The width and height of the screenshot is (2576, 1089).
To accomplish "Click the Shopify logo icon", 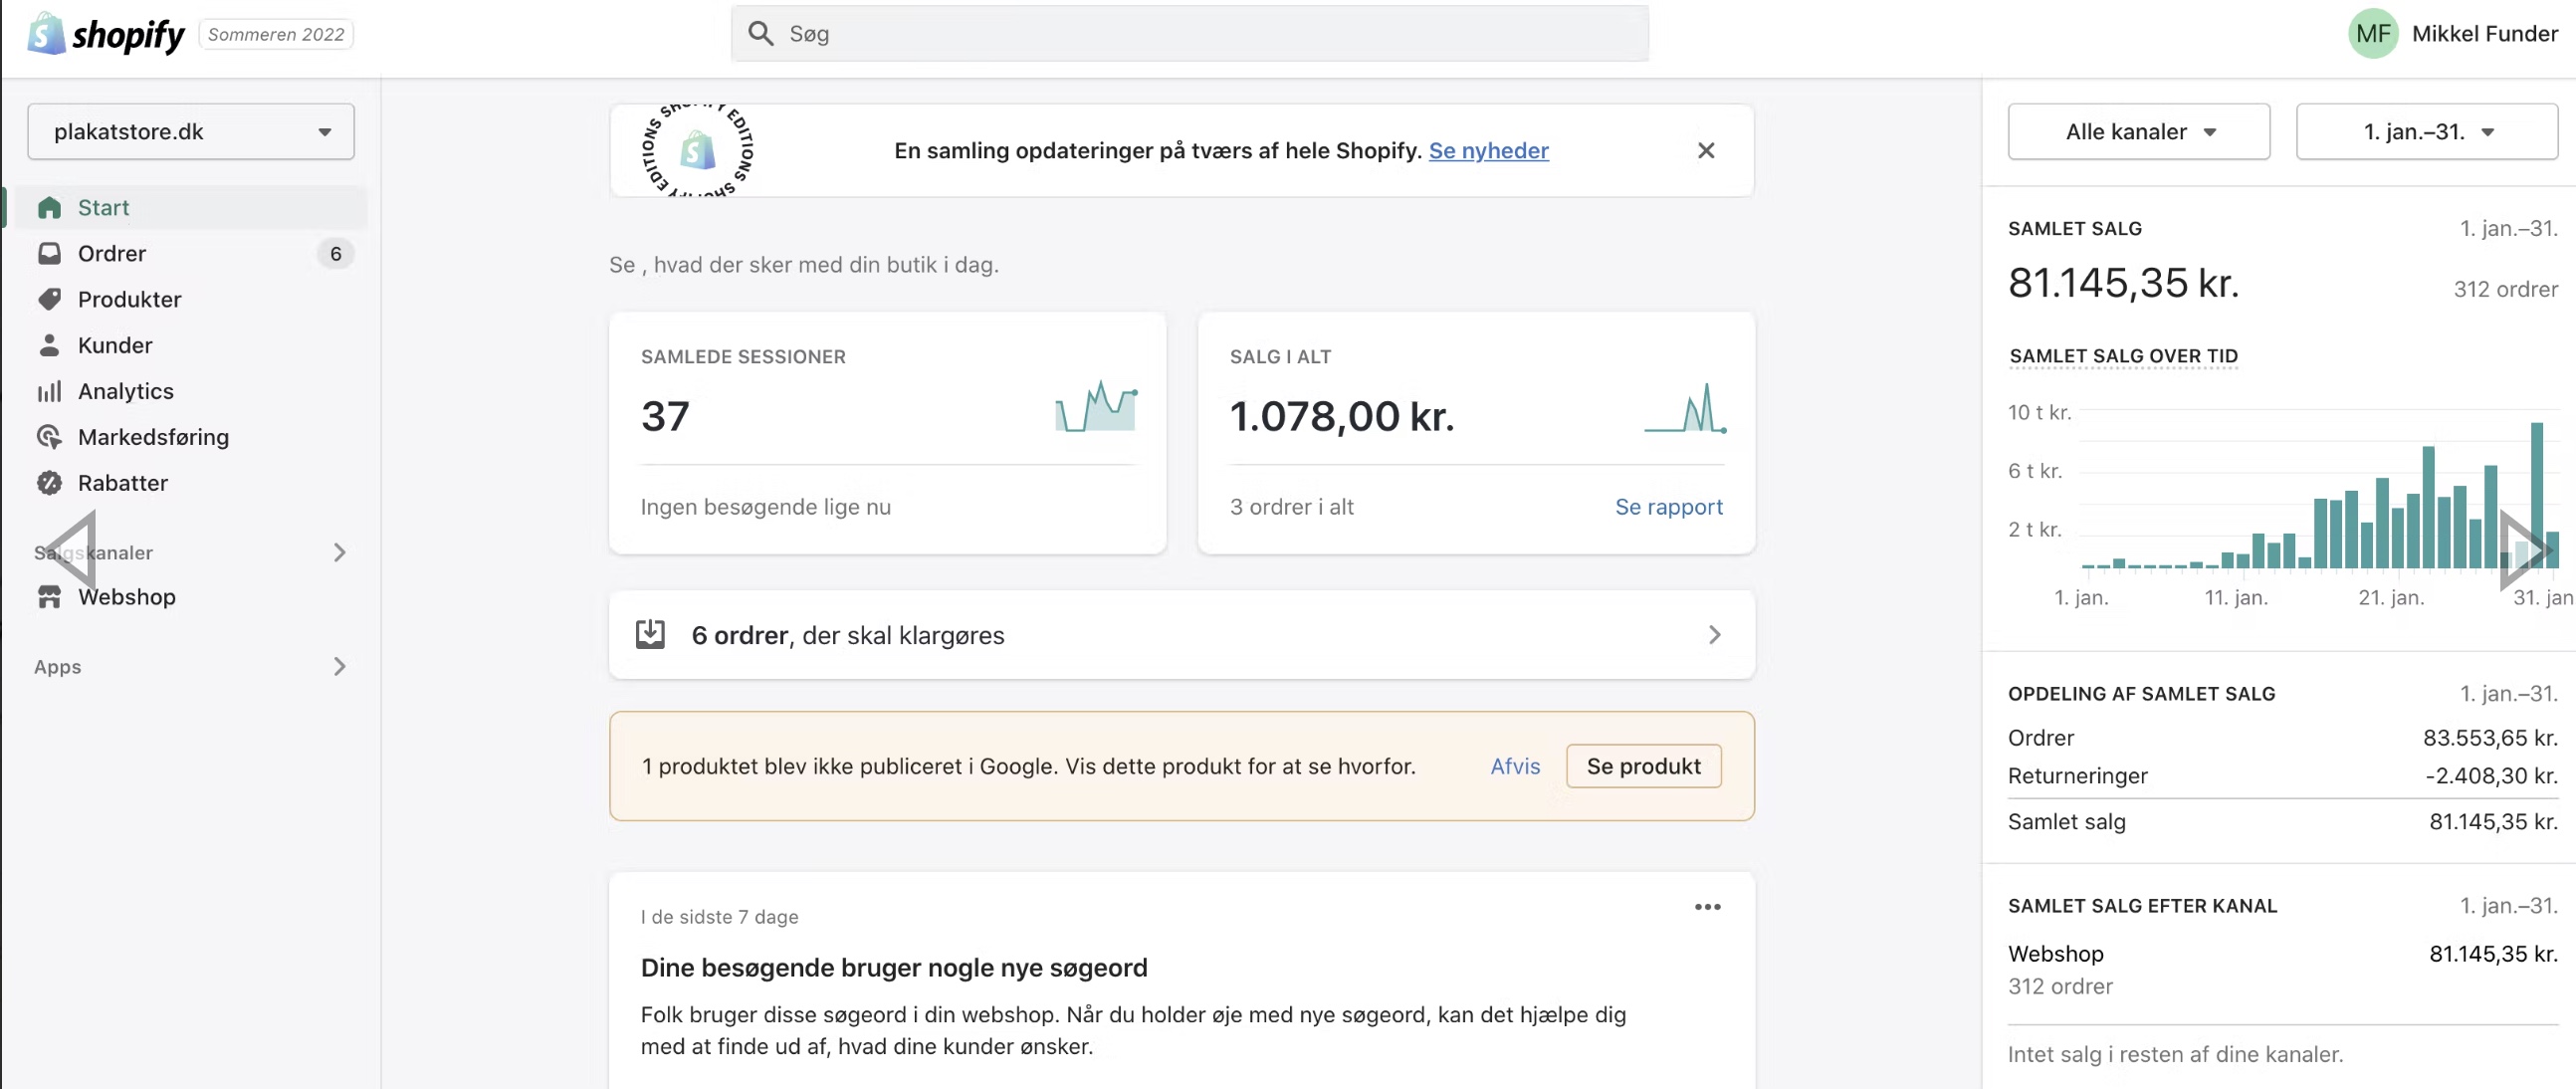I will click(46, 34).
